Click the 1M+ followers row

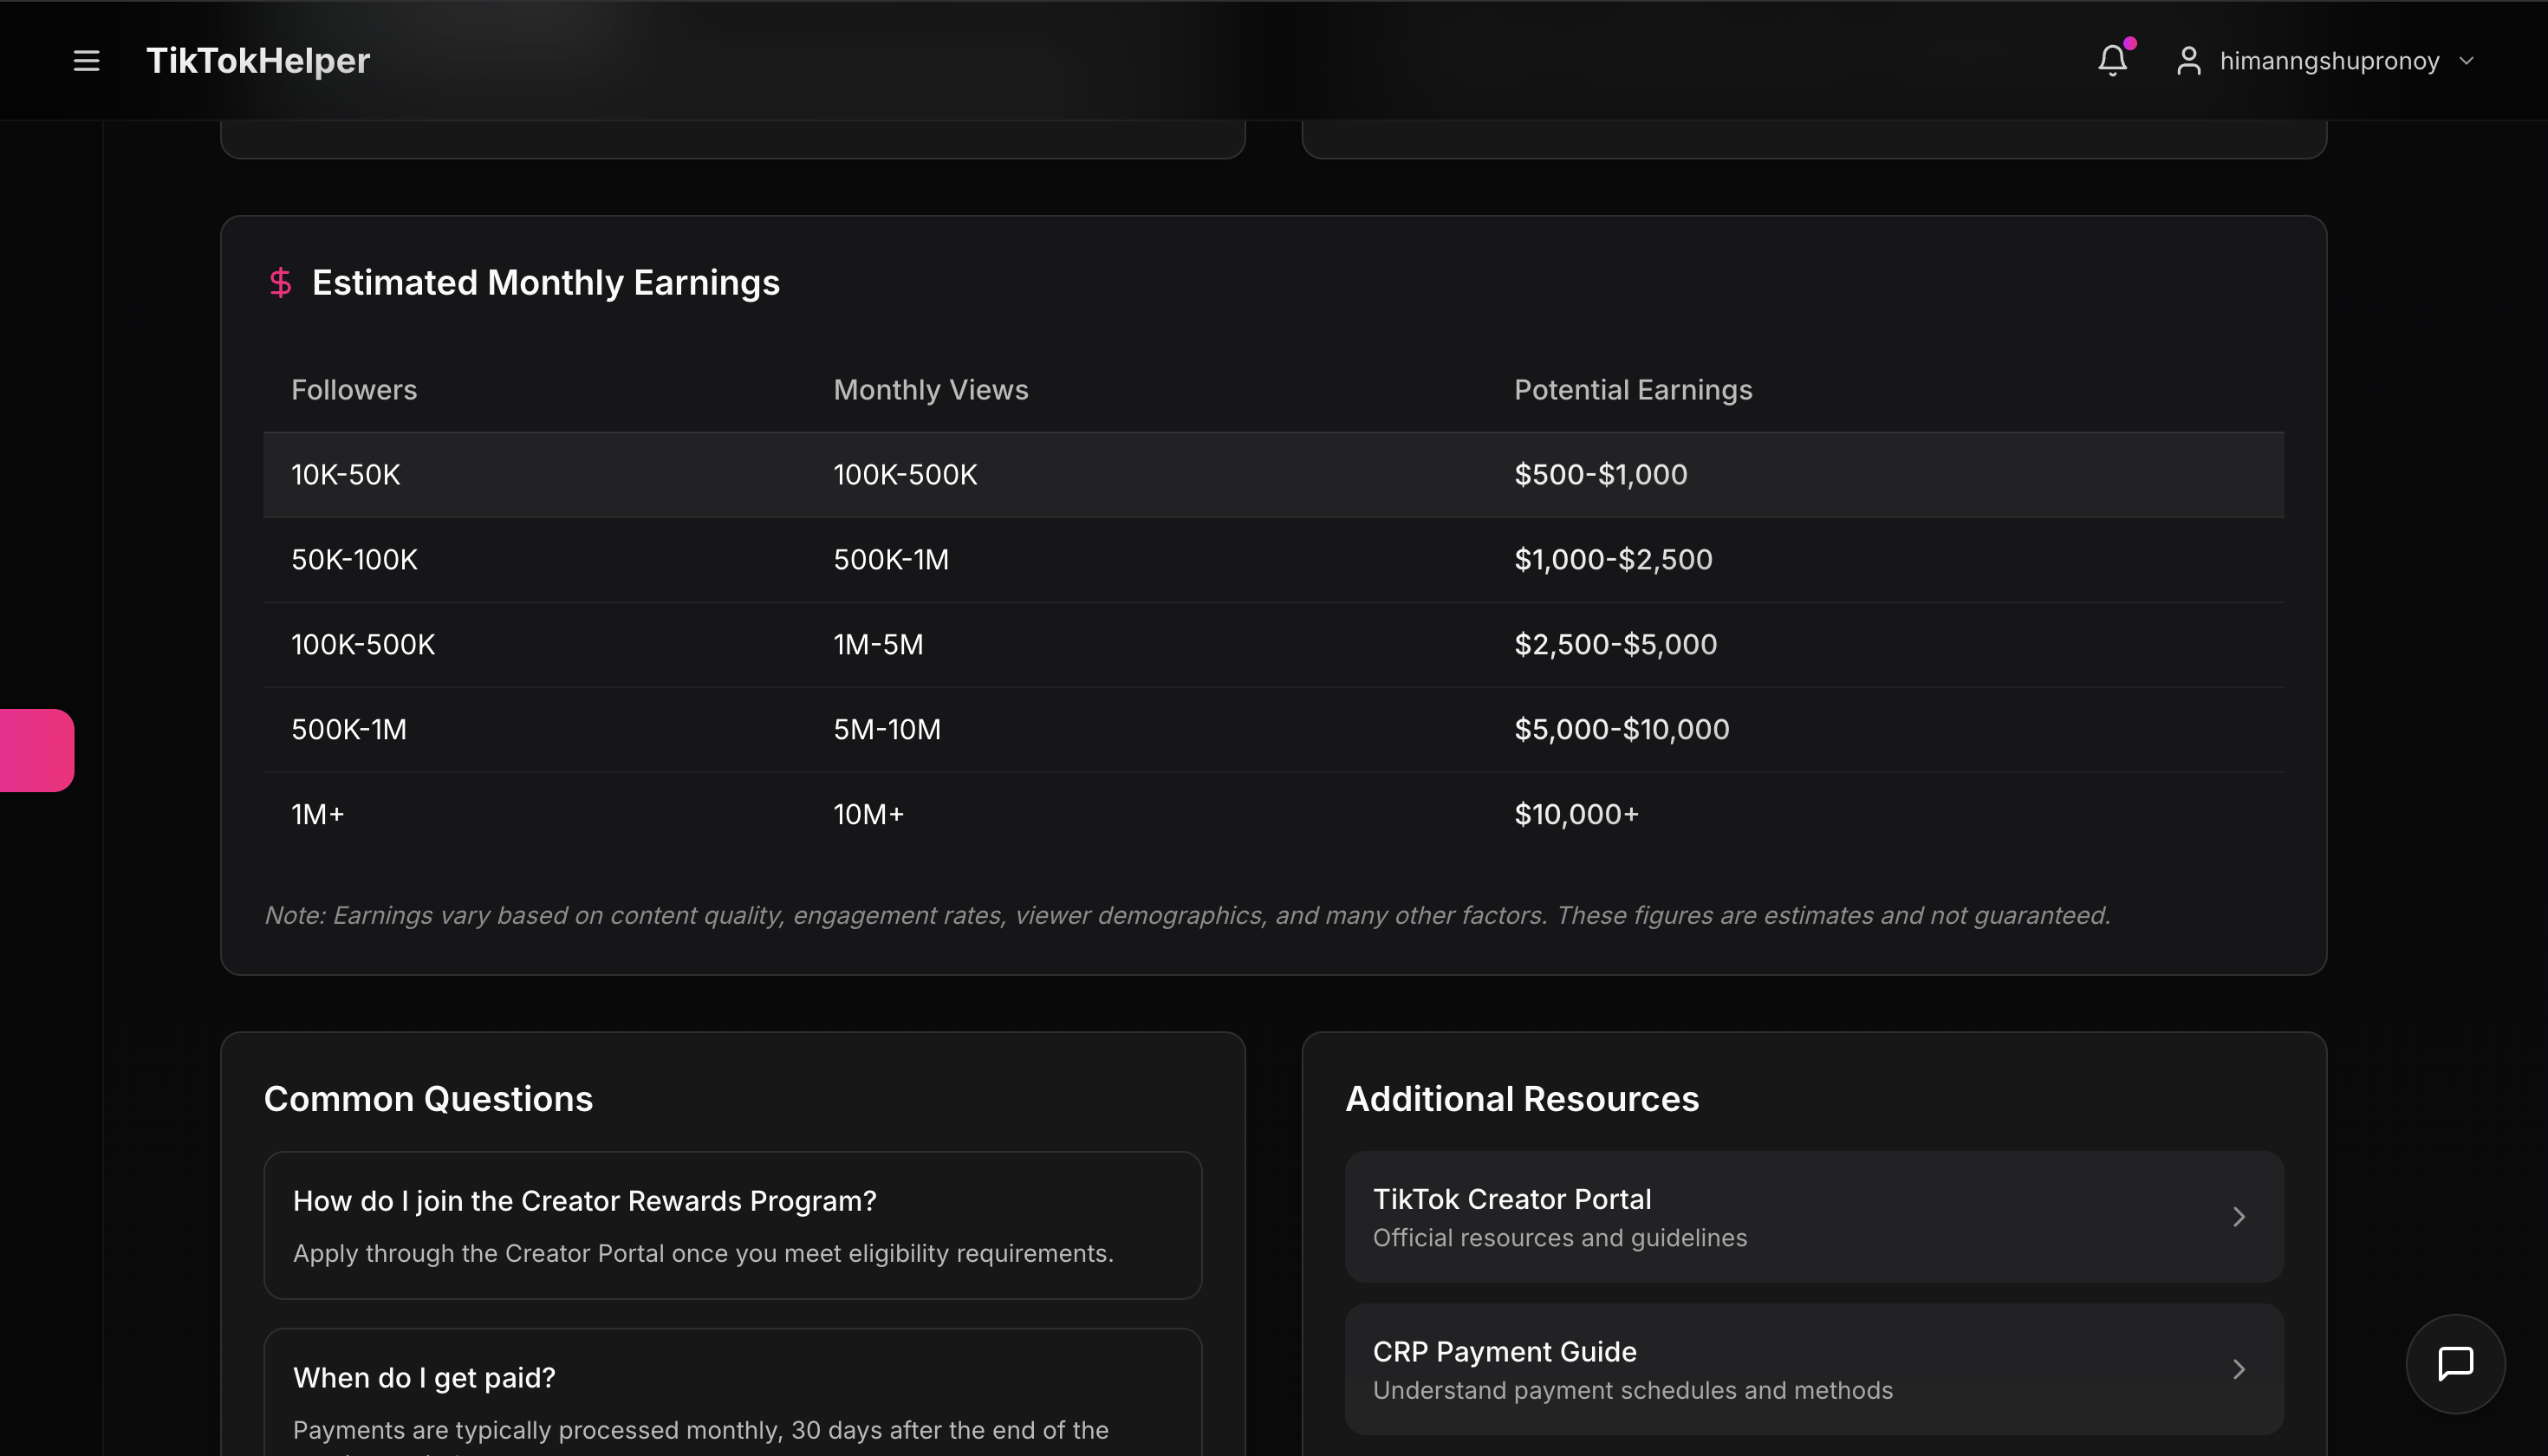[318, 815]
